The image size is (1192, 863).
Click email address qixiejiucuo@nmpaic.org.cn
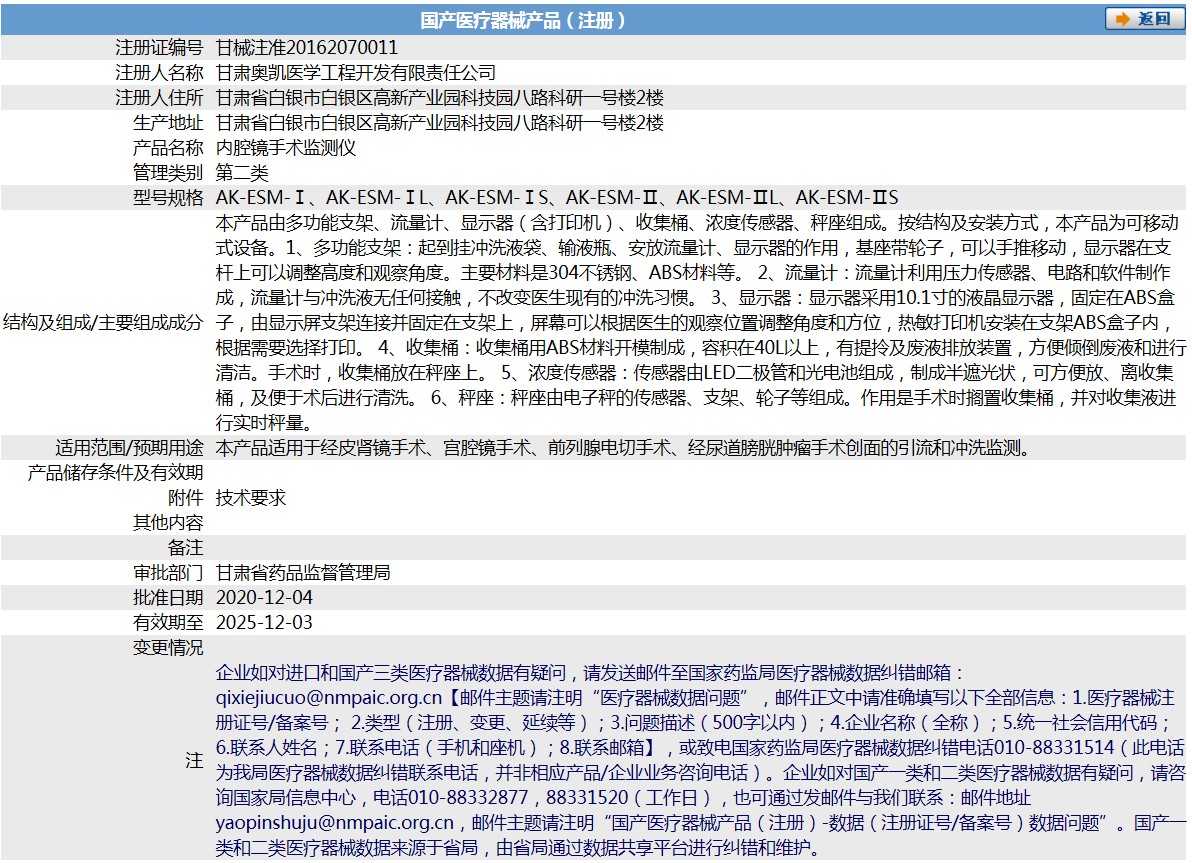click(328, 698)
